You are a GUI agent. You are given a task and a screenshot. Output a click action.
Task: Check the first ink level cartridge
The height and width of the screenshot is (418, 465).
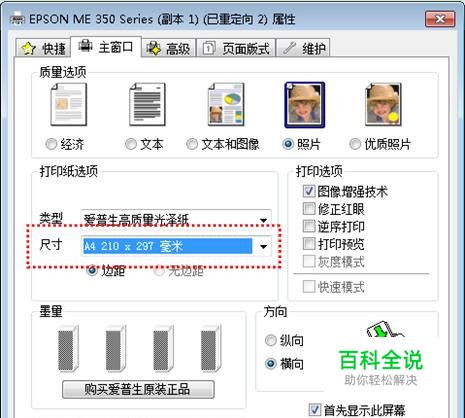pyautogui.click(x=68, y=349)
